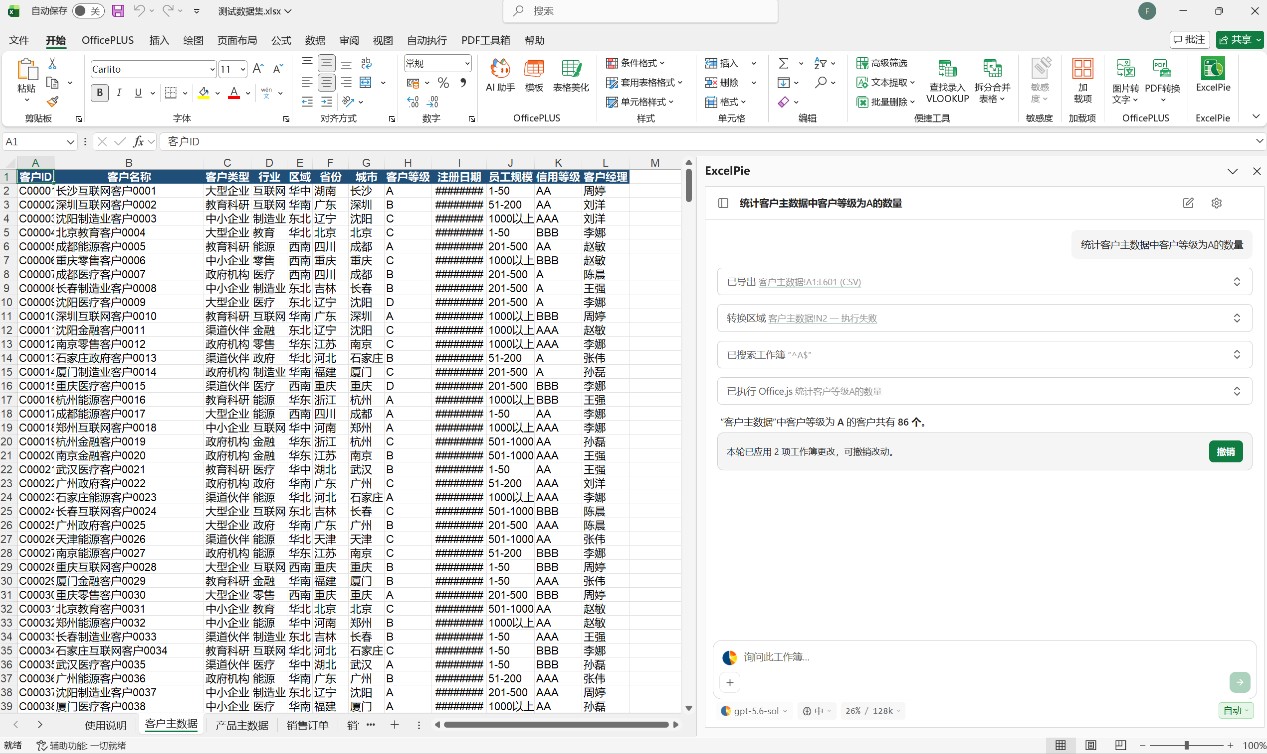Click the 套用表格格式 button
1267x754 pixels.
tap(645, 83)
